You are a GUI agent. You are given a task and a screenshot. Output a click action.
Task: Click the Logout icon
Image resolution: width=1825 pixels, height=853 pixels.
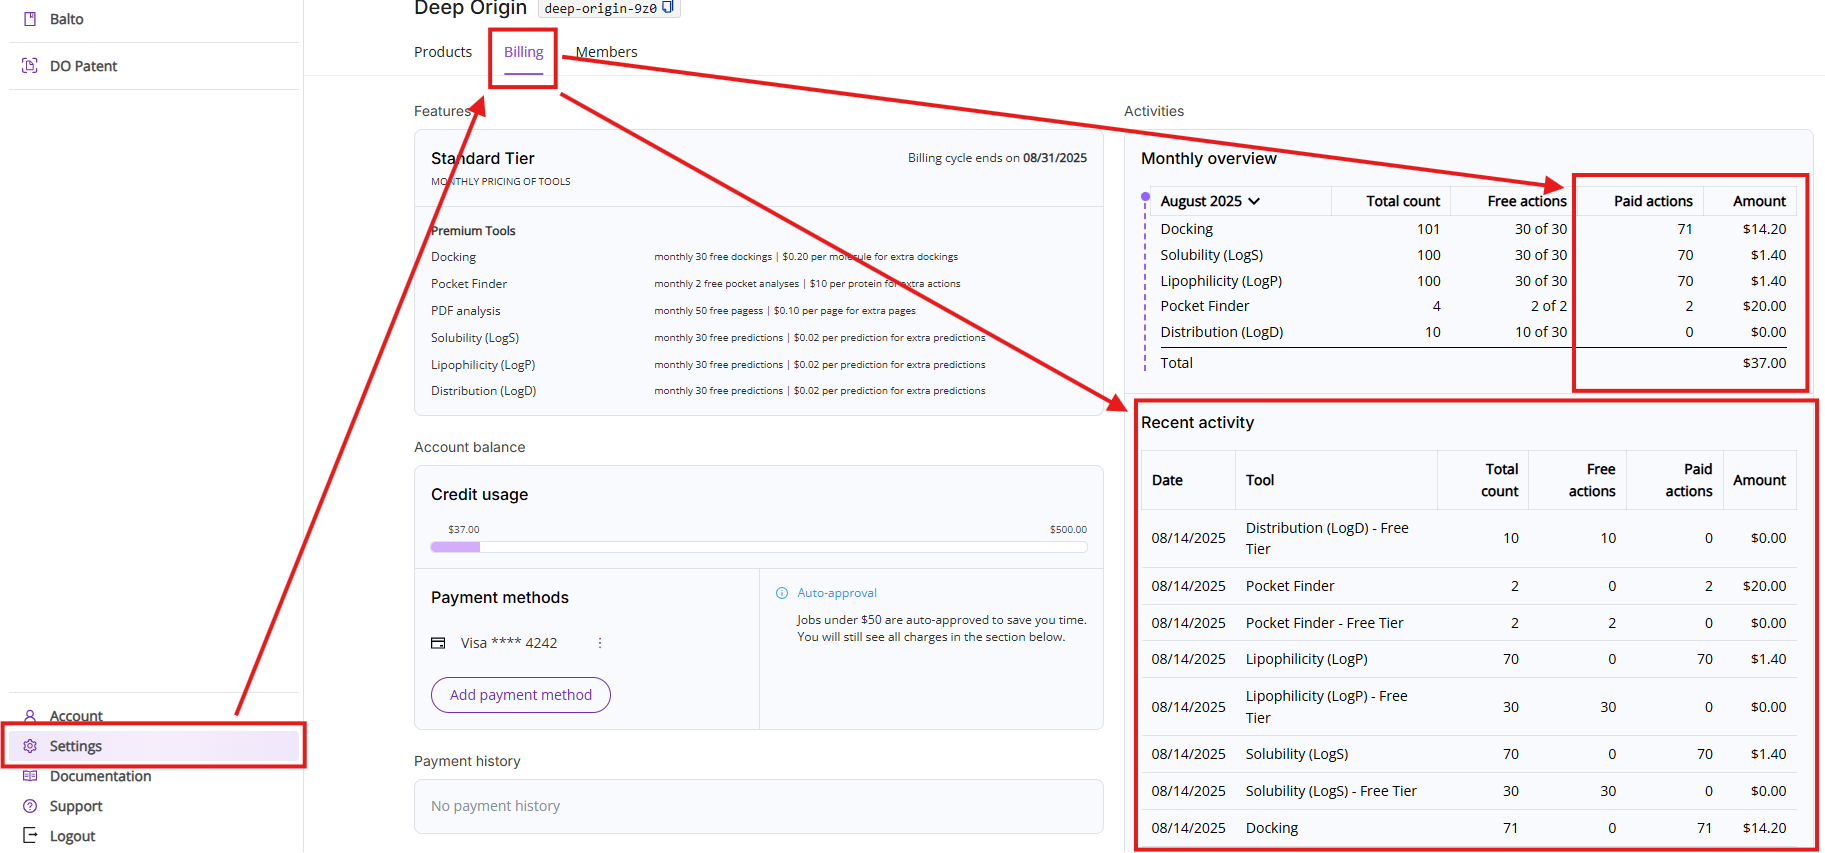(x=30, y=836)
